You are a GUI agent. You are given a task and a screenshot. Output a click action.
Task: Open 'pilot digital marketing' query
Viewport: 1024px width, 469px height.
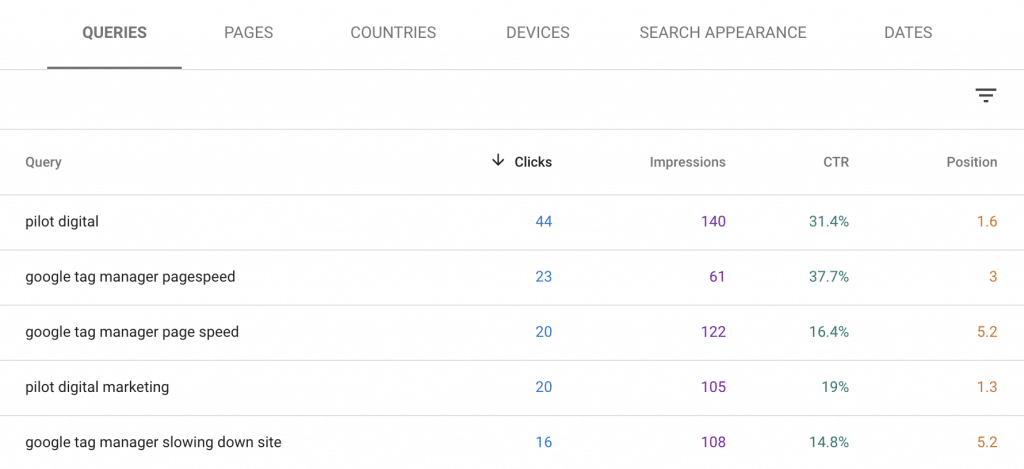(97, 387)
